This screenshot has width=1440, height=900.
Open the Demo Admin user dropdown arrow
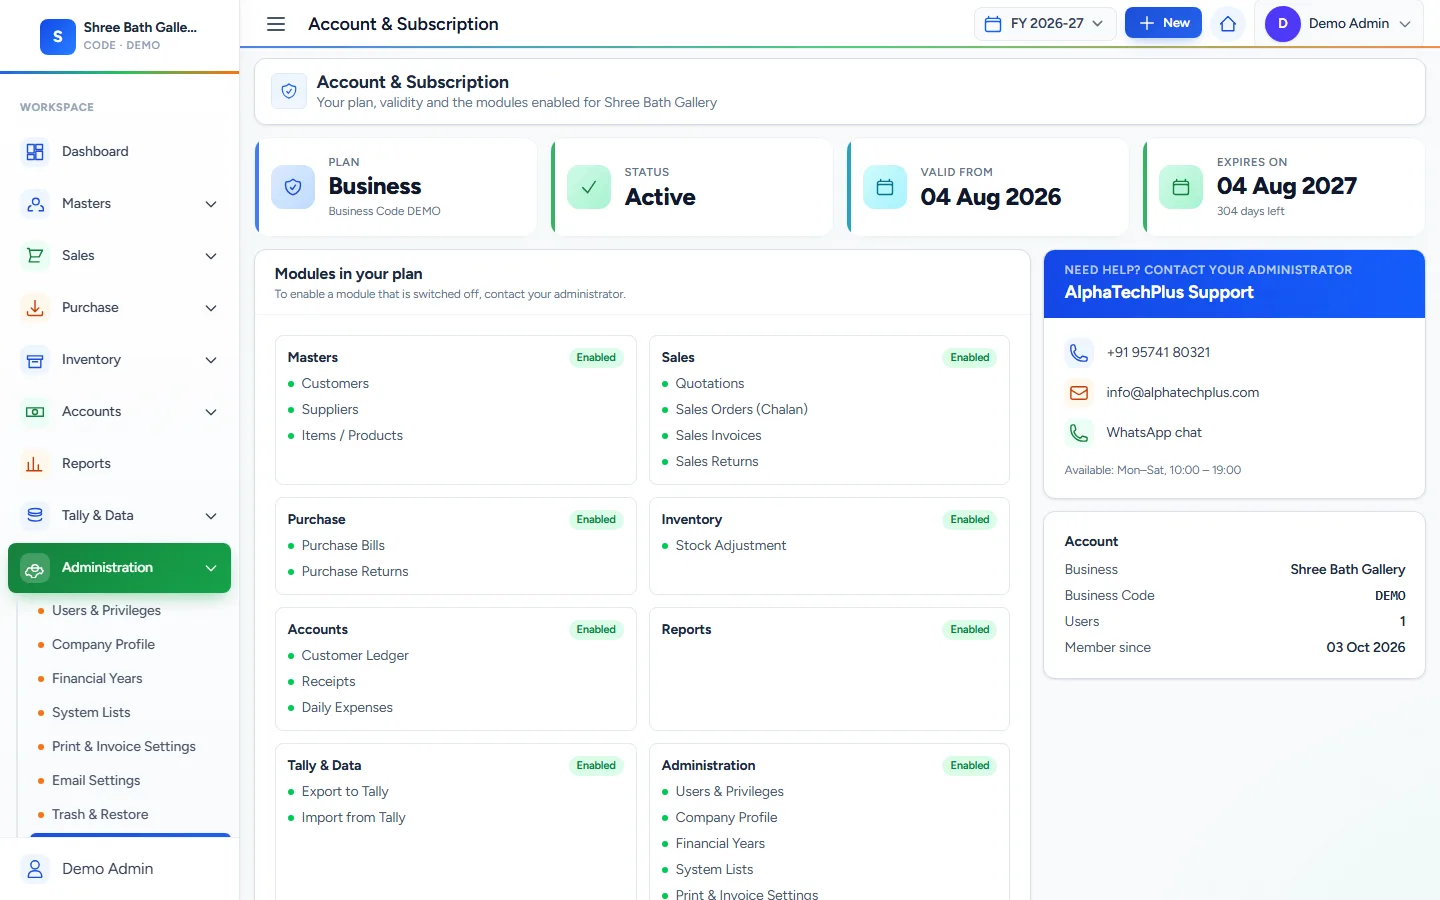tap(1405, 24)
